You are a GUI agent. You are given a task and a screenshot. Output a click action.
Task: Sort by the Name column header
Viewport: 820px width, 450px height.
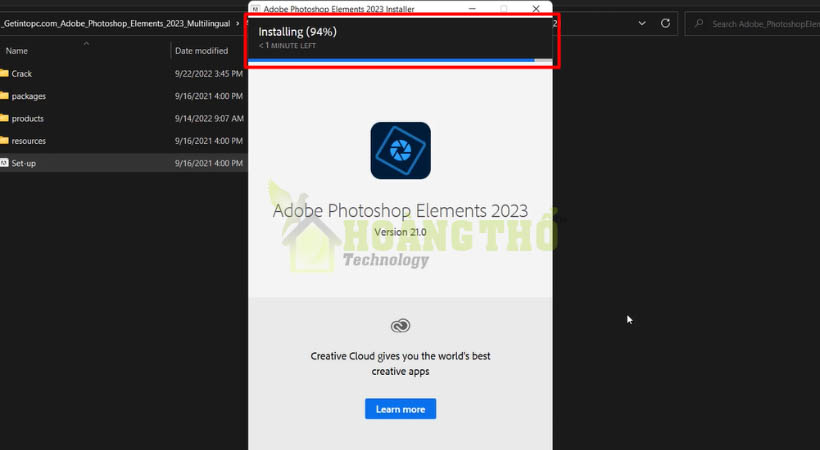[17, 51]
